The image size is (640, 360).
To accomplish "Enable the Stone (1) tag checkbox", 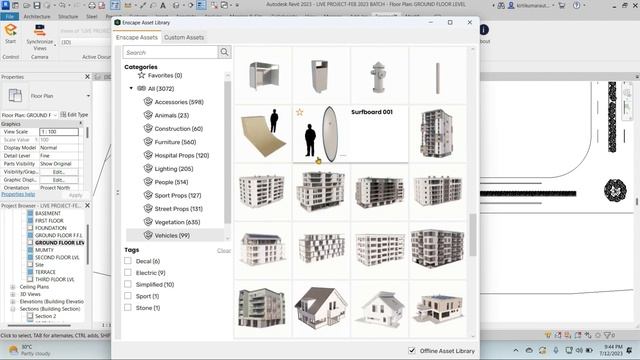I will tap(128, 308).
